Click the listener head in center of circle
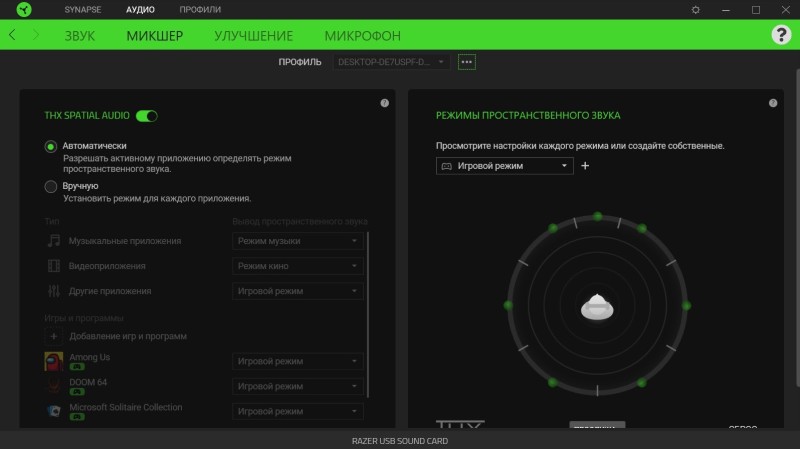Image resolution: width=800 pixels, height=449 pixels. coord(597,307)
